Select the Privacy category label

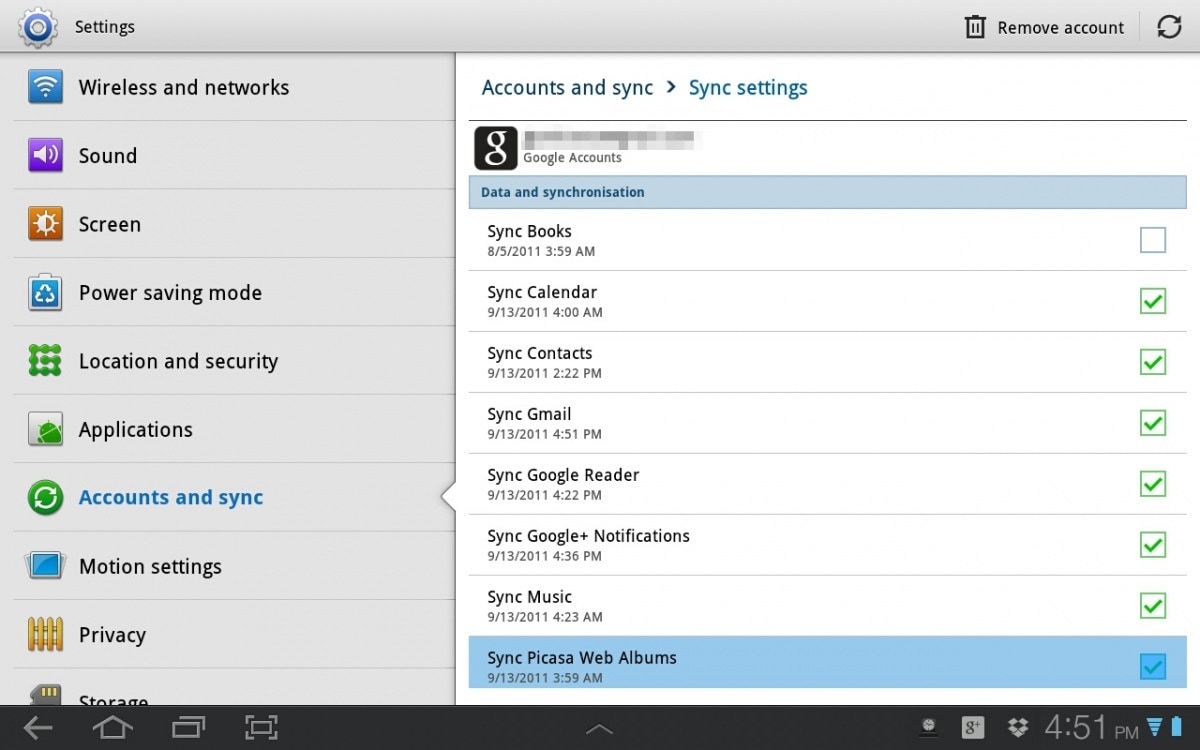[x=112, y=635]
